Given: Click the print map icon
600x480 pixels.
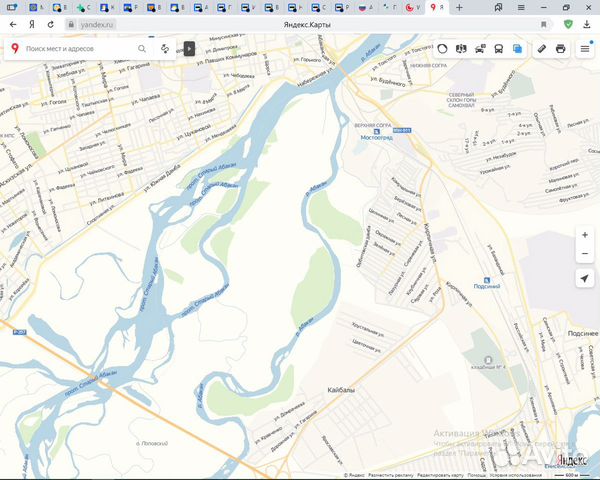Looking at the screenshot, I should tap(561, 49).
